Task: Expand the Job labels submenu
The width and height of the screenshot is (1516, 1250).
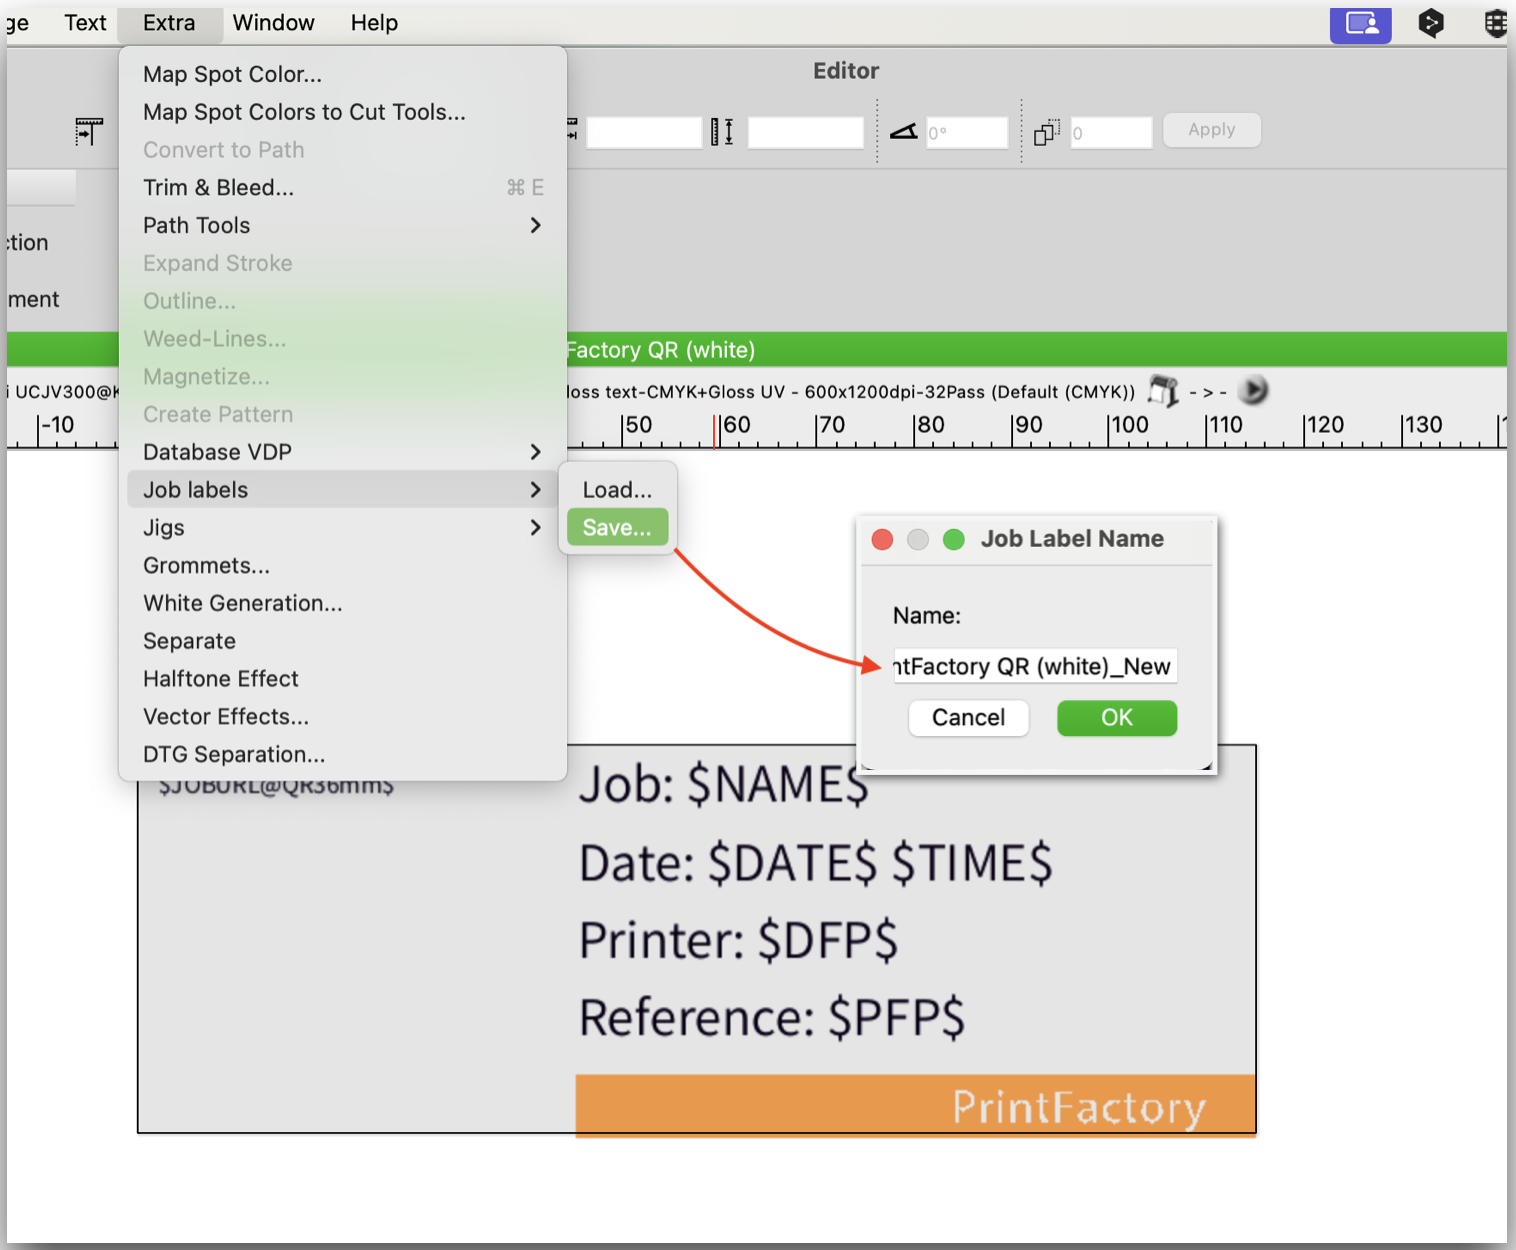Action: [342, 490]
